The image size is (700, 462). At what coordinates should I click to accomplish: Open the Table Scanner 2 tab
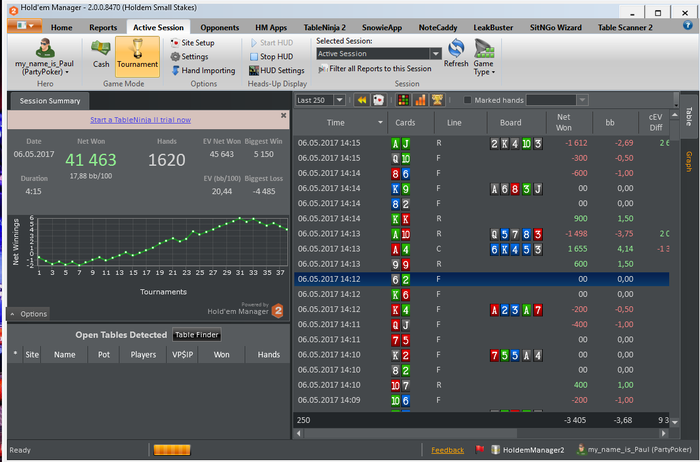point(625,27)
